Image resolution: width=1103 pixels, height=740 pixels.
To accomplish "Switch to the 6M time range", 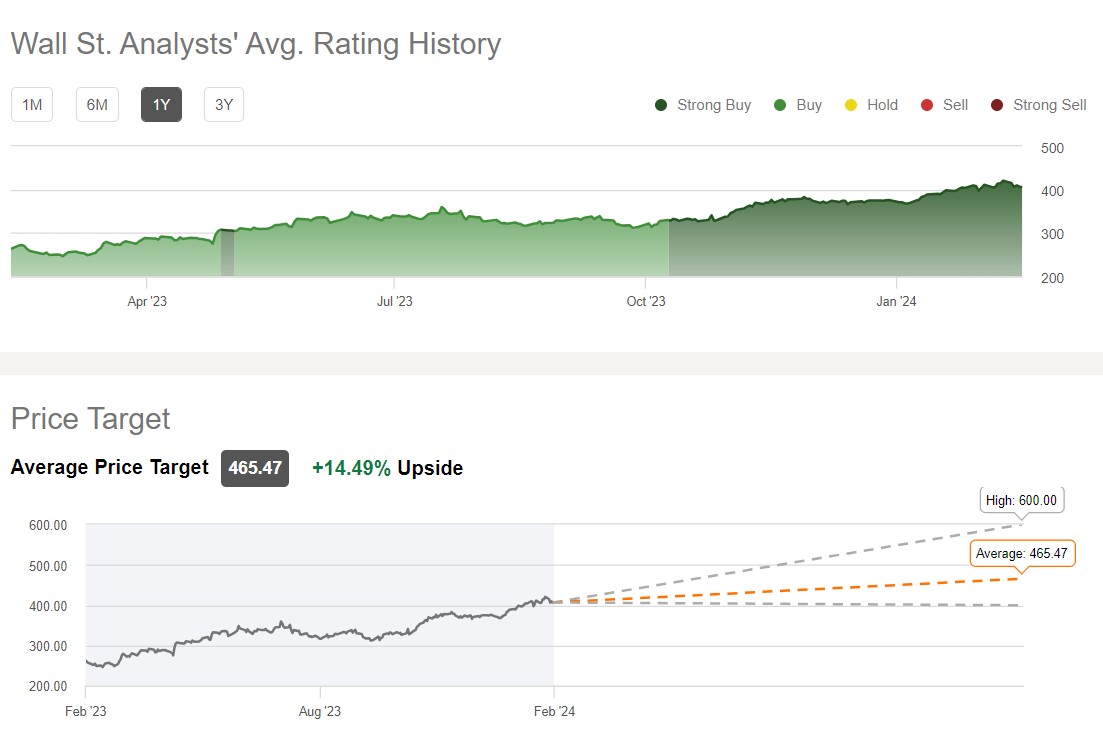I will pyautogui.click(x=97, y=105).
